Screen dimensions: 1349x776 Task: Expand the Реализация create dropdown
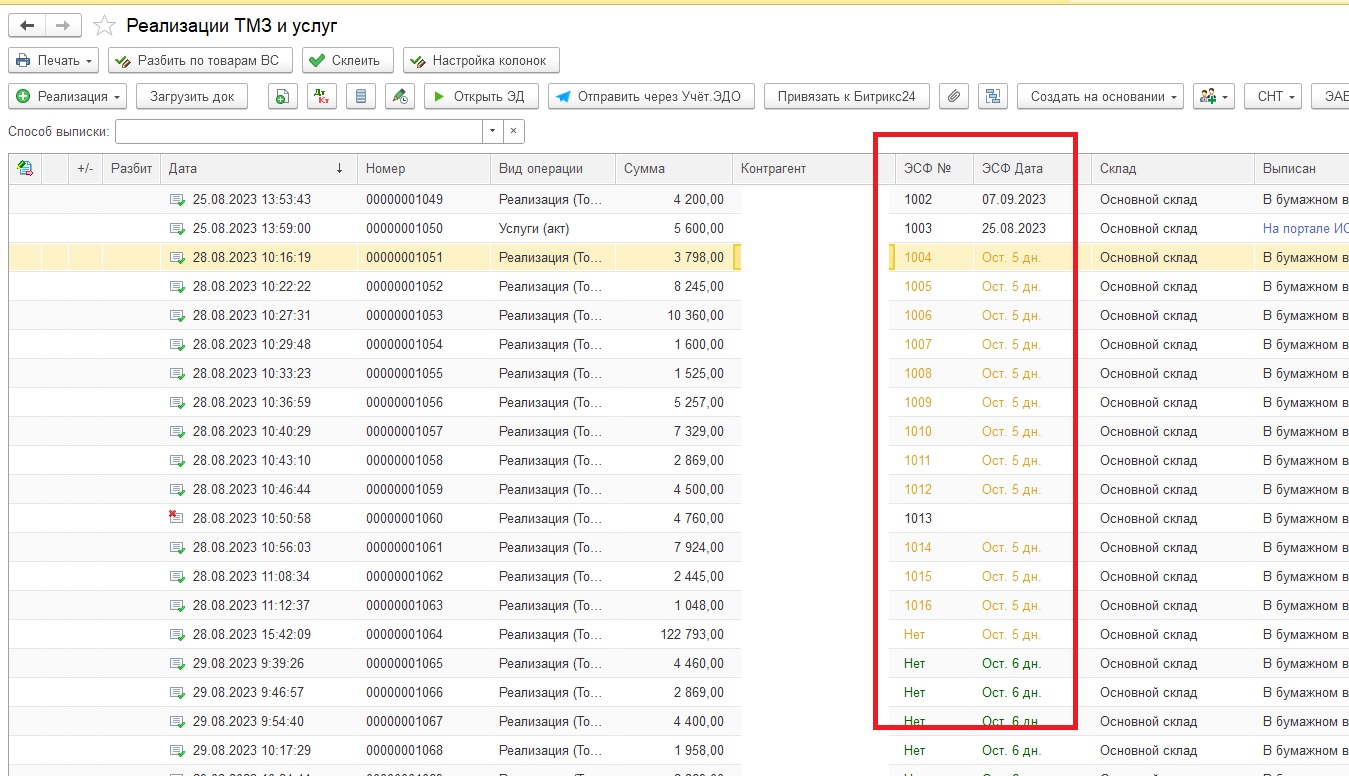point(68,96)
